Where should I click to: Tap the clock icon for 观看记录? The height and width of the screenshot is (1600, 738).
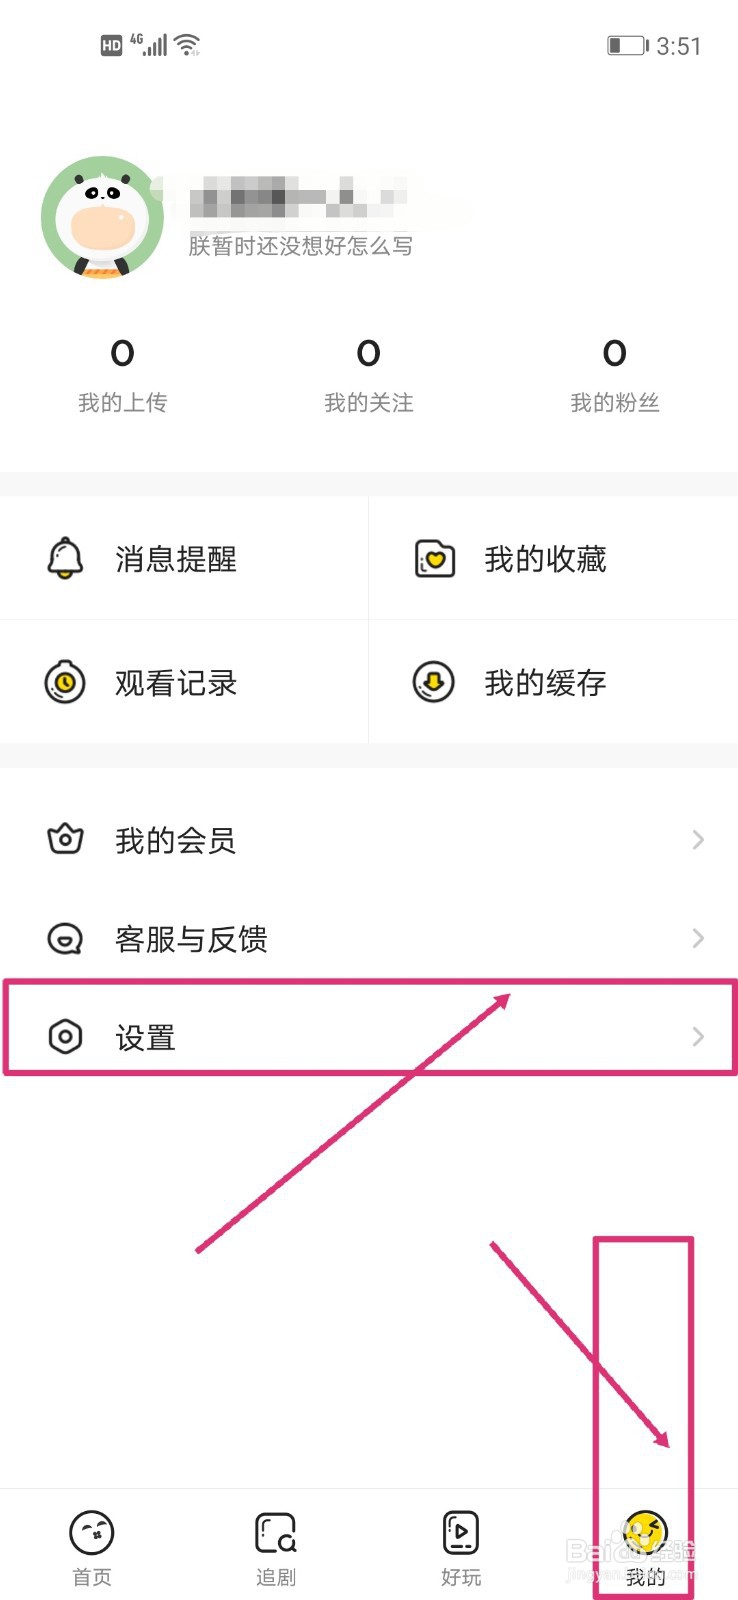pyautogui.click(x=65, y=682)
